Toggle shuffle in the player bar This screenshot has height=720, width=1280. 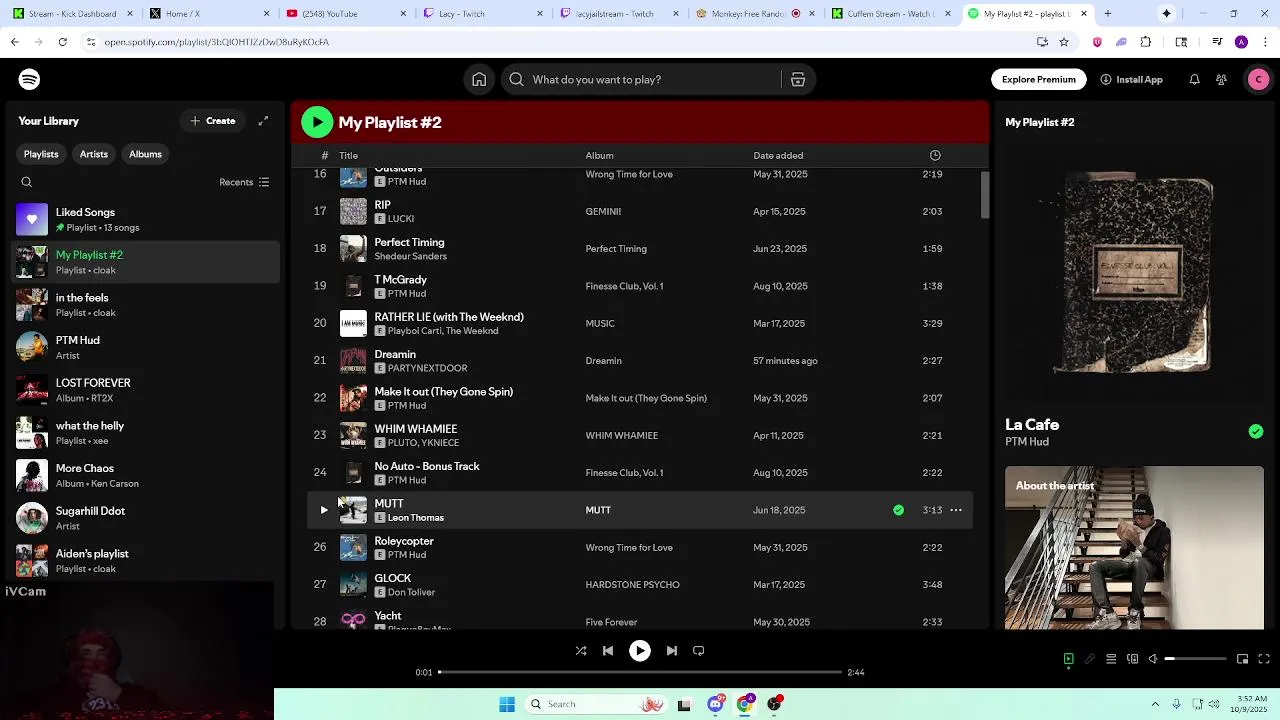581,650
